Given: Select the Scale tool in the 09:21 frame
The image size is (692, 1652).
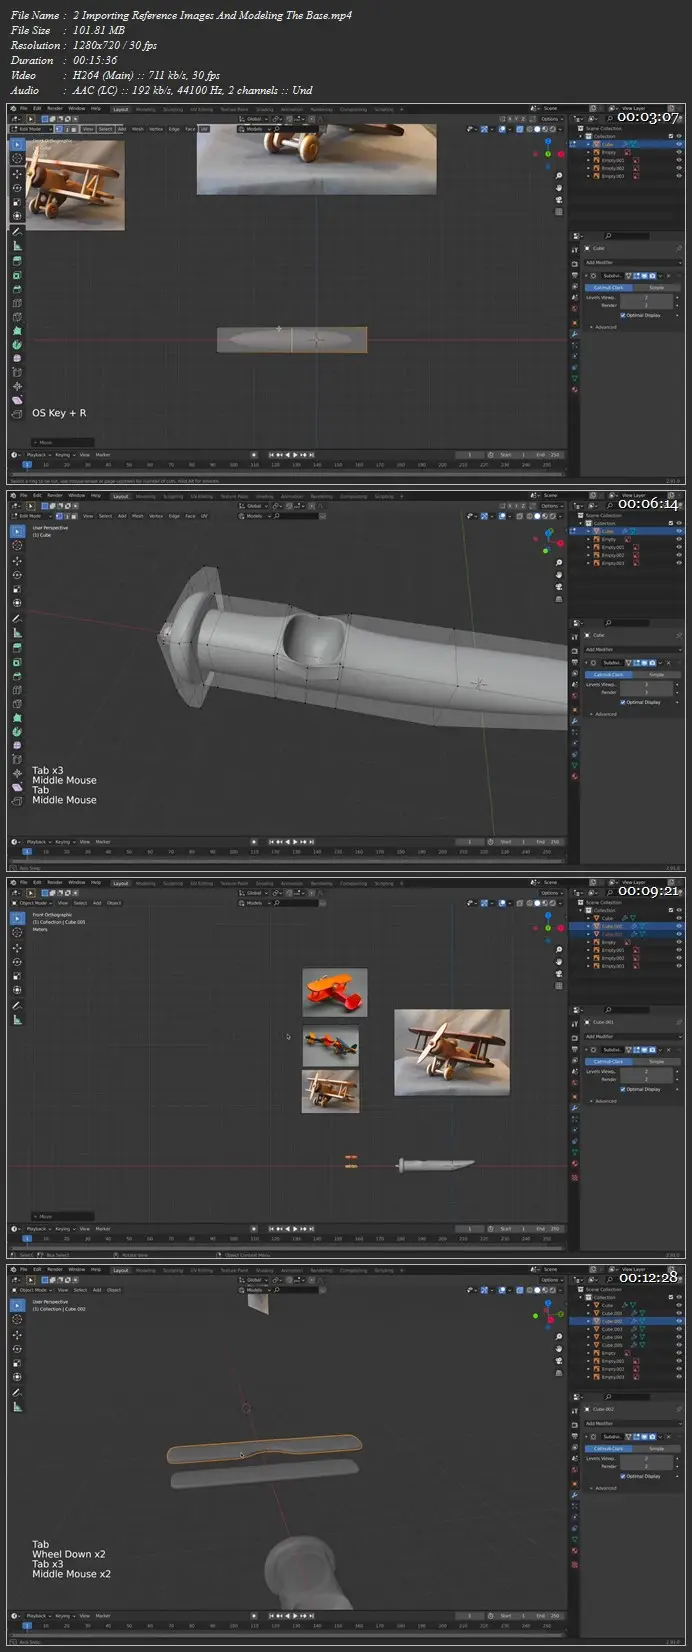Looking at the screenshot, I should [x=17, y=976].
